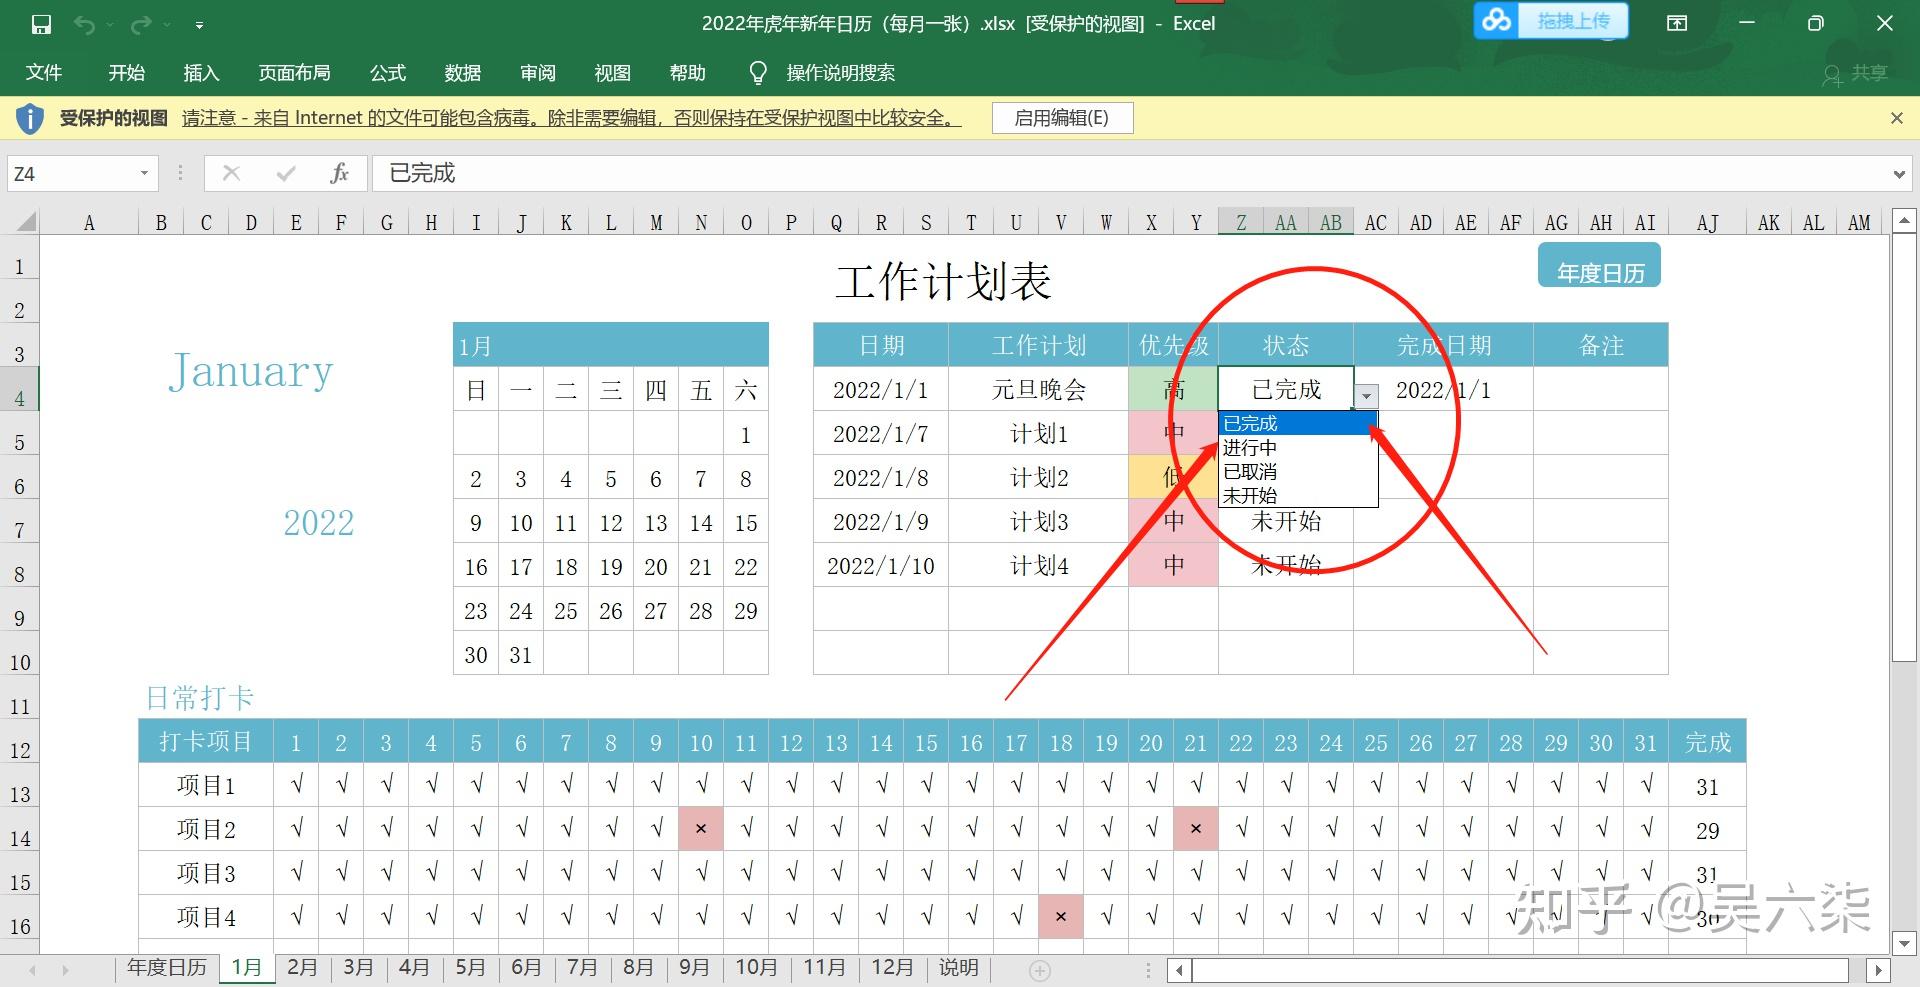Click sheet navigation next arrow
This screenshot has height=987, width=1920.
[x=66, y=970]
